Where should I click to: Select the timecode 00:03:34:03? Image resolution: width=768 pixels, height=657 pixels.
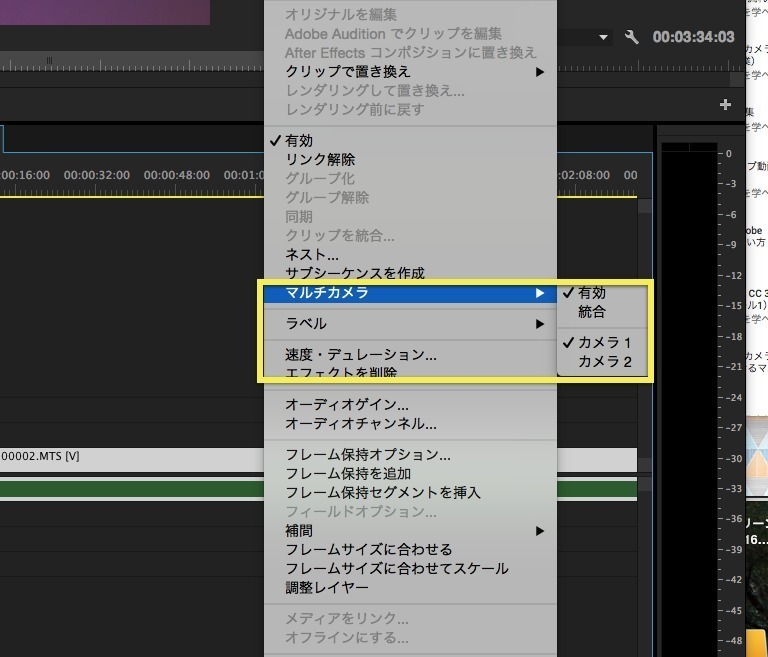(693, 37)
